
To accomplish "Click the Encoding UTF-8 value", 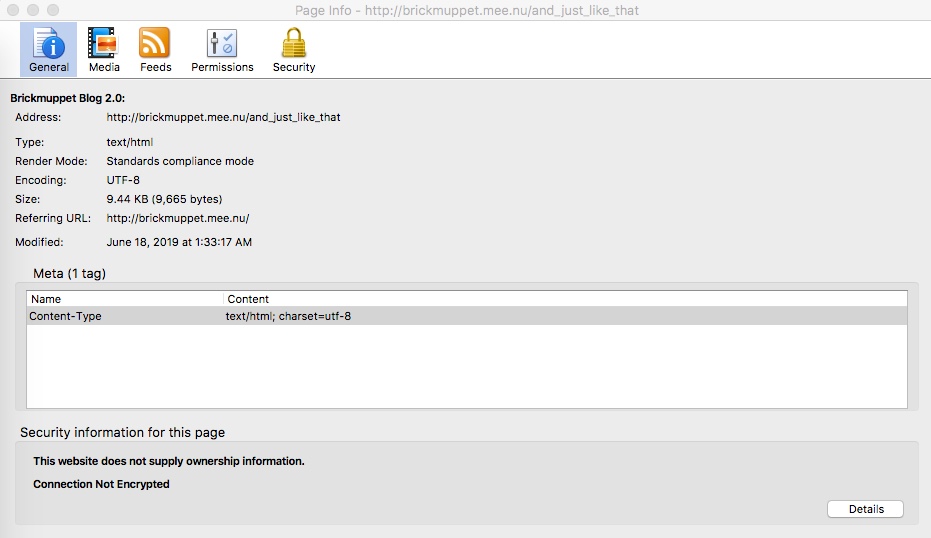I will point(122,180).
